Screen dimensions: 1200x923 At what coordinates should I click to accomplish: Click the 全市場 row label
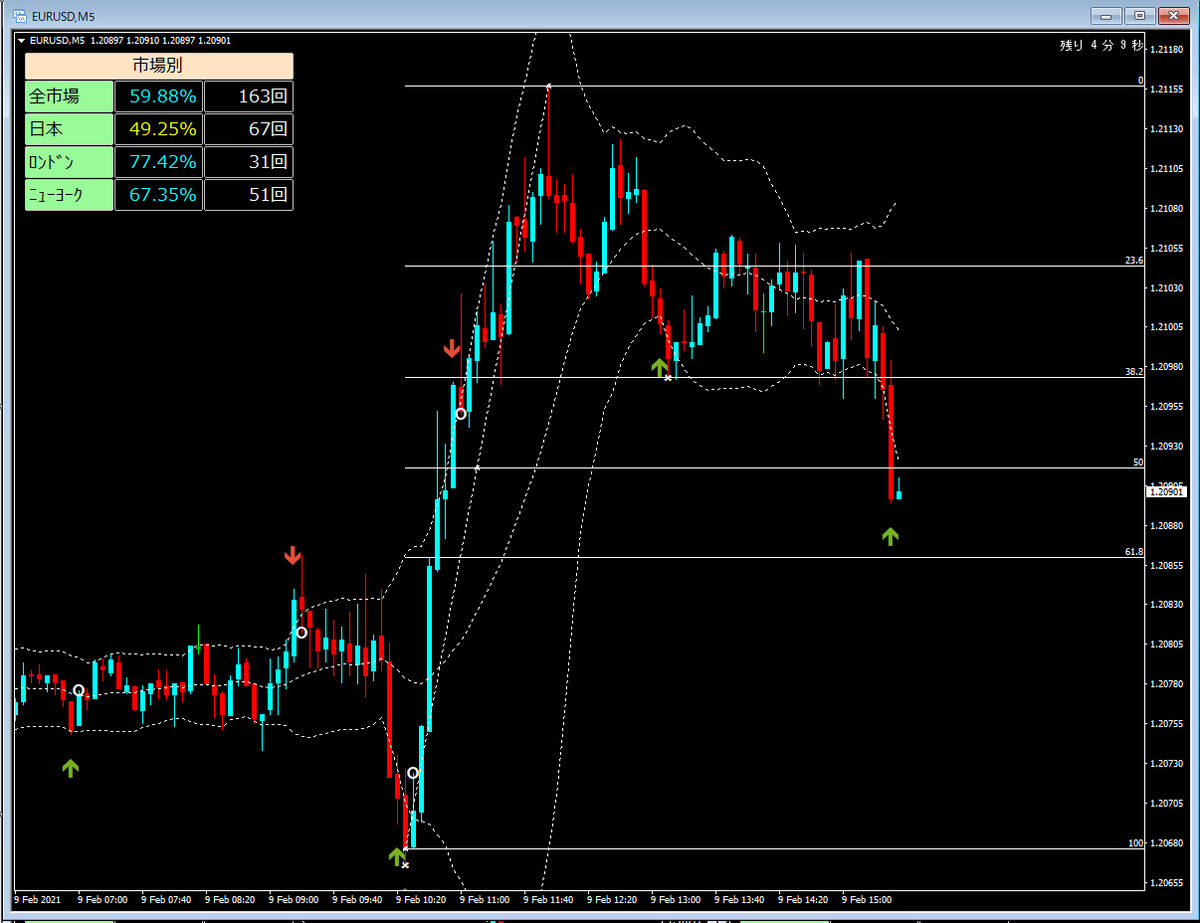(69, 97)
